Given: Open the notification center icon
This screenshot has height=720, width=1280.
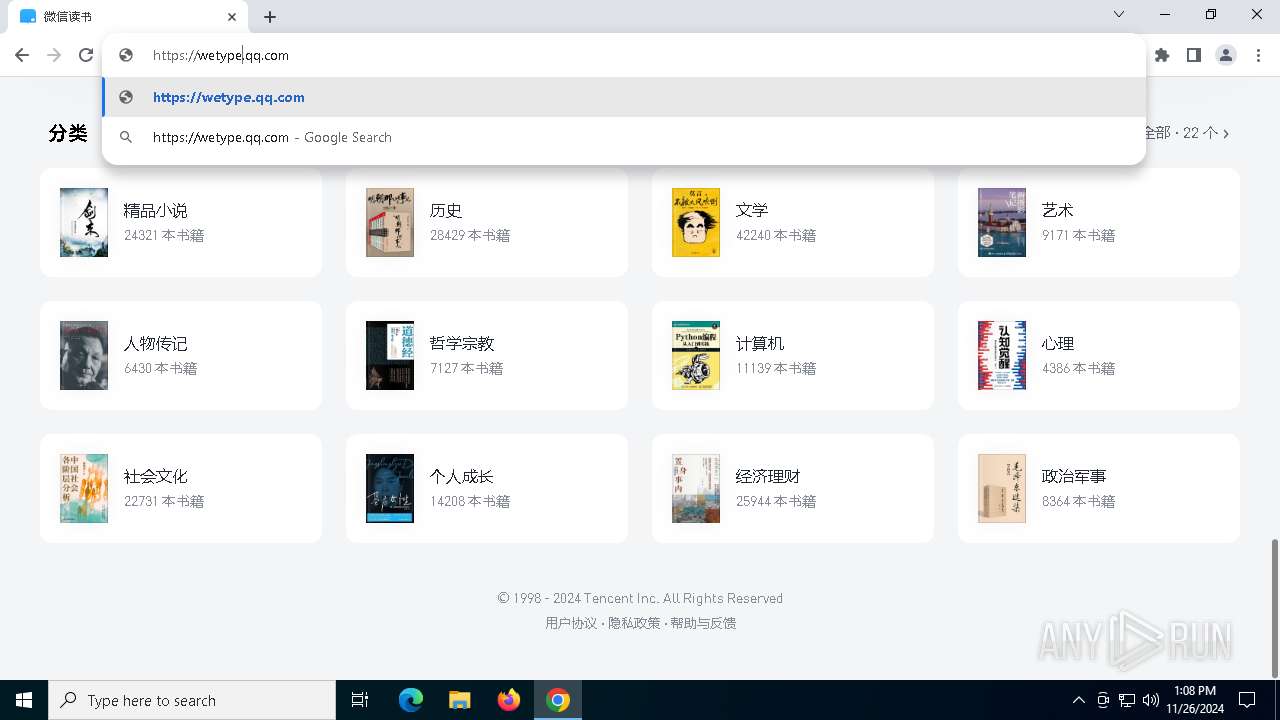Looking at the screenshot, I should 1247,700.
